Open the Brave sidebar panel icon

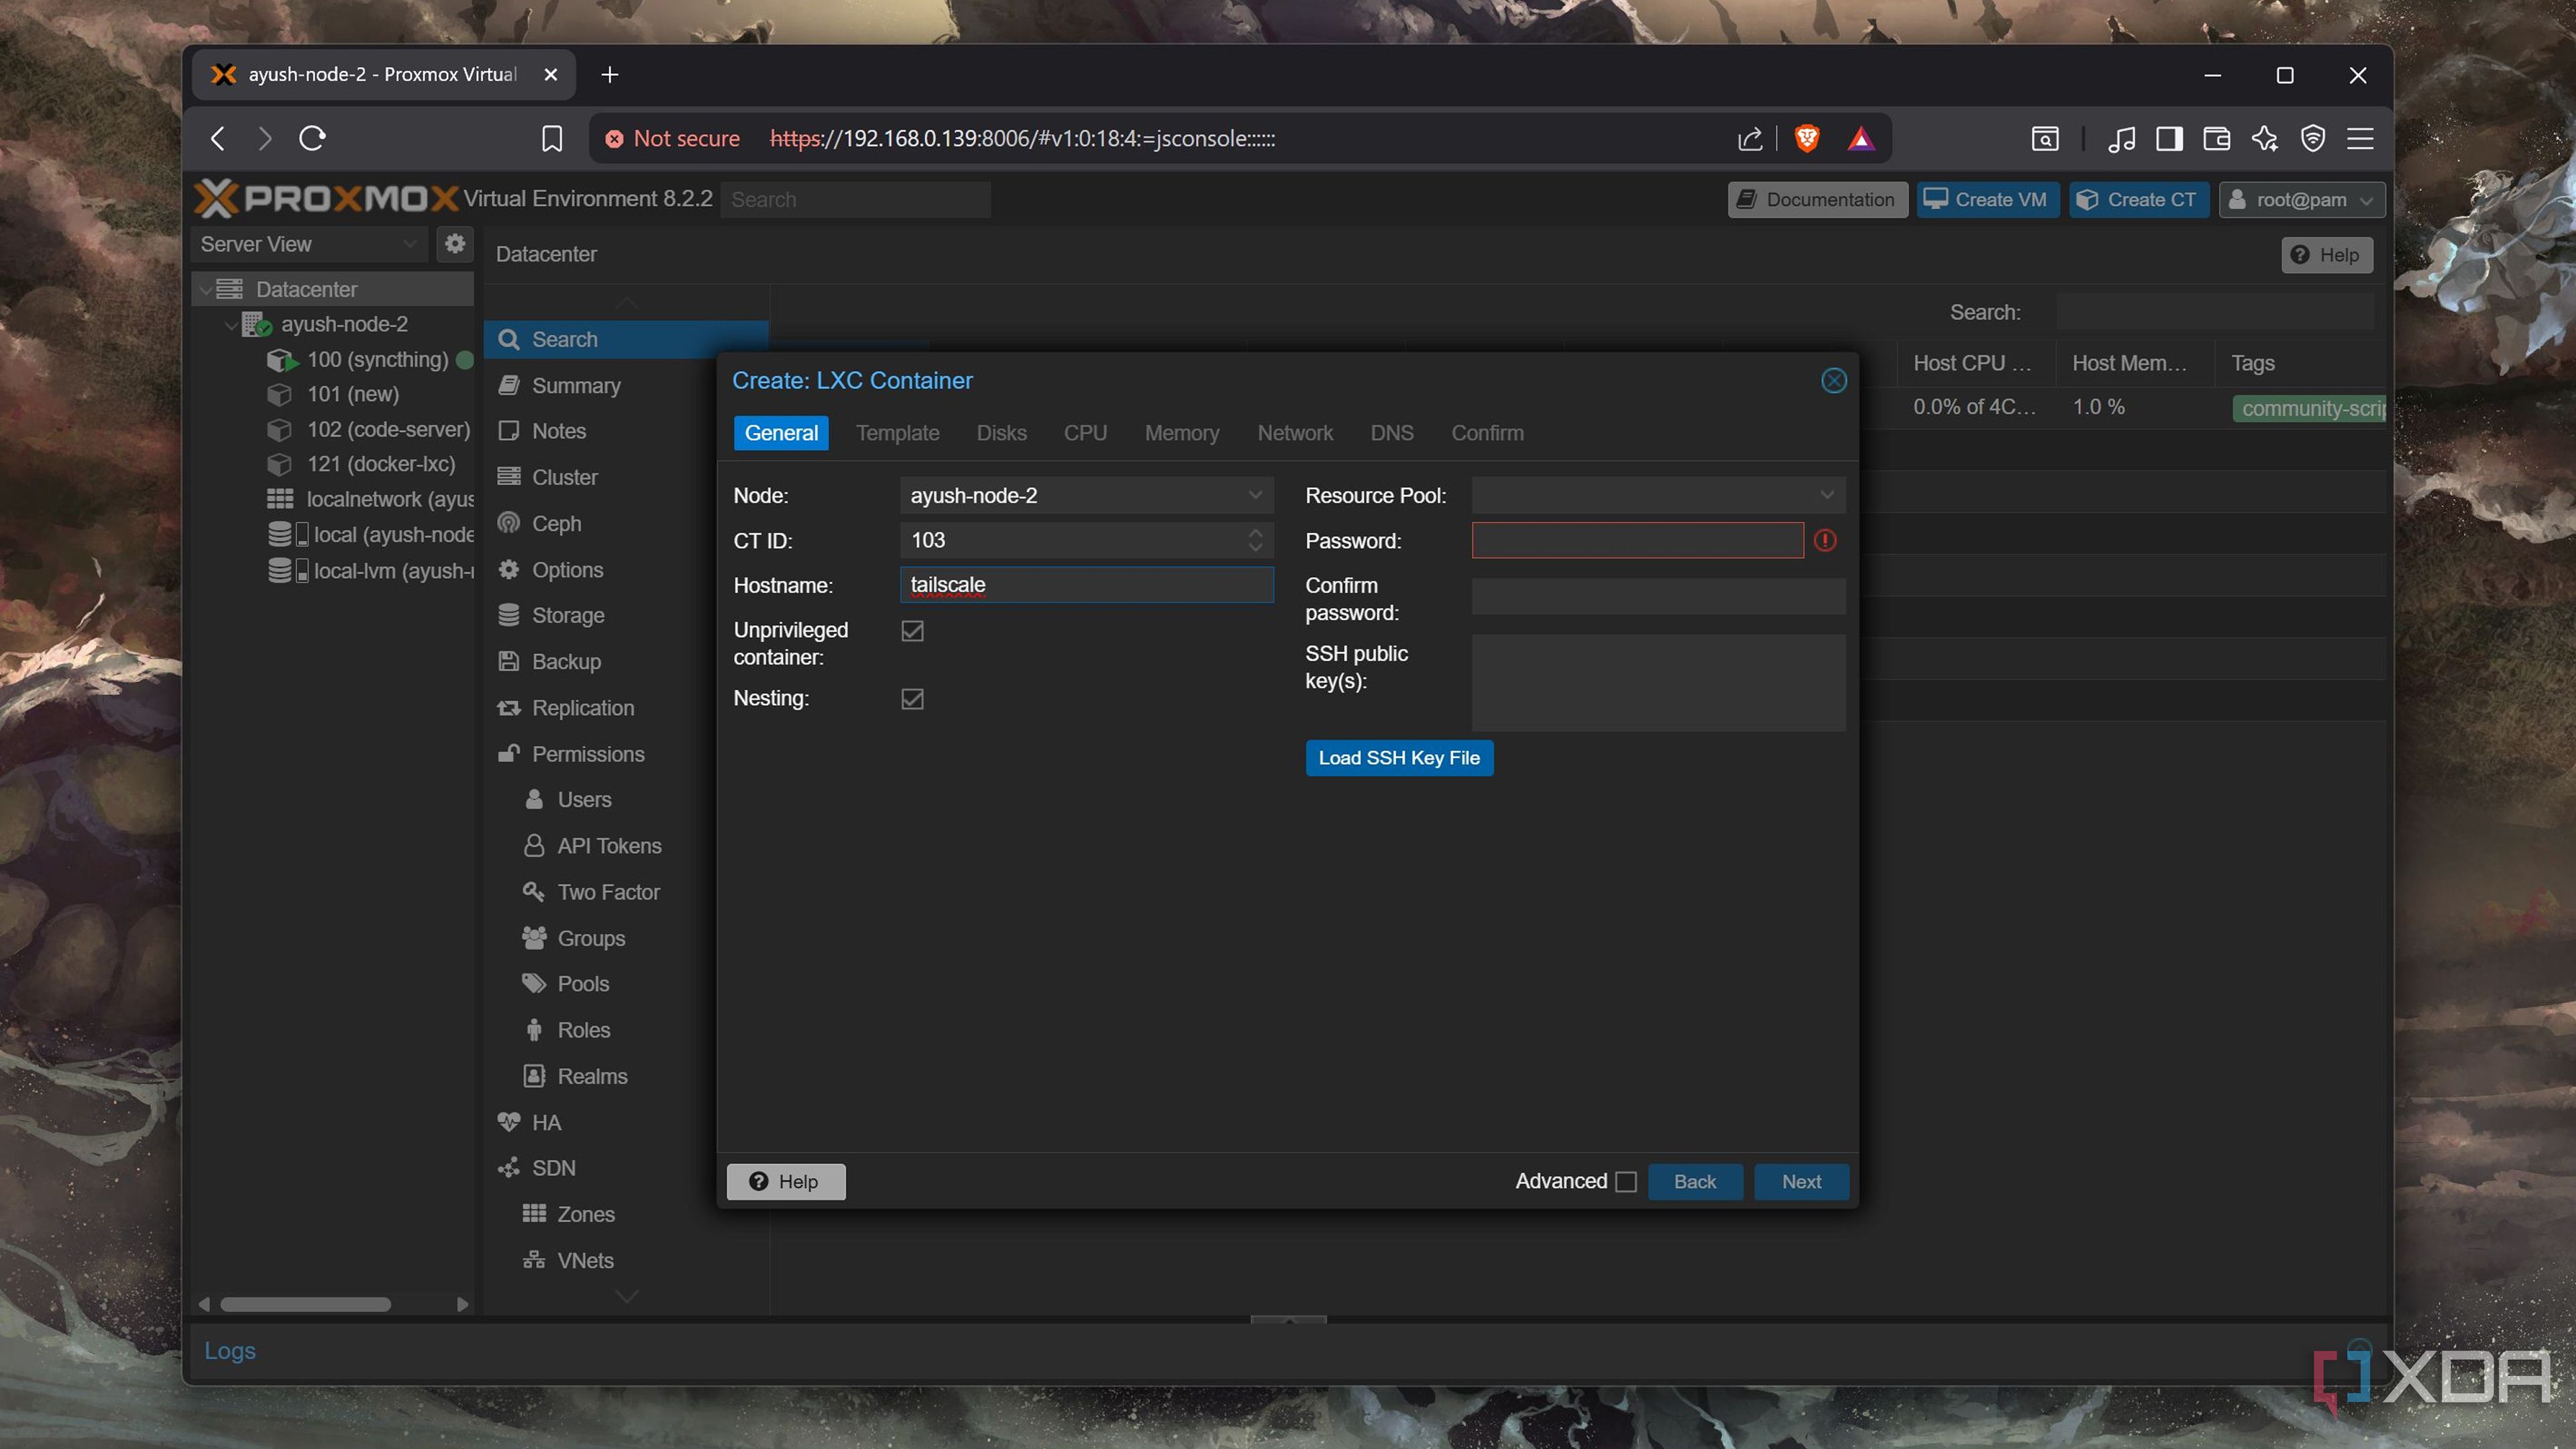point(2169,138)
